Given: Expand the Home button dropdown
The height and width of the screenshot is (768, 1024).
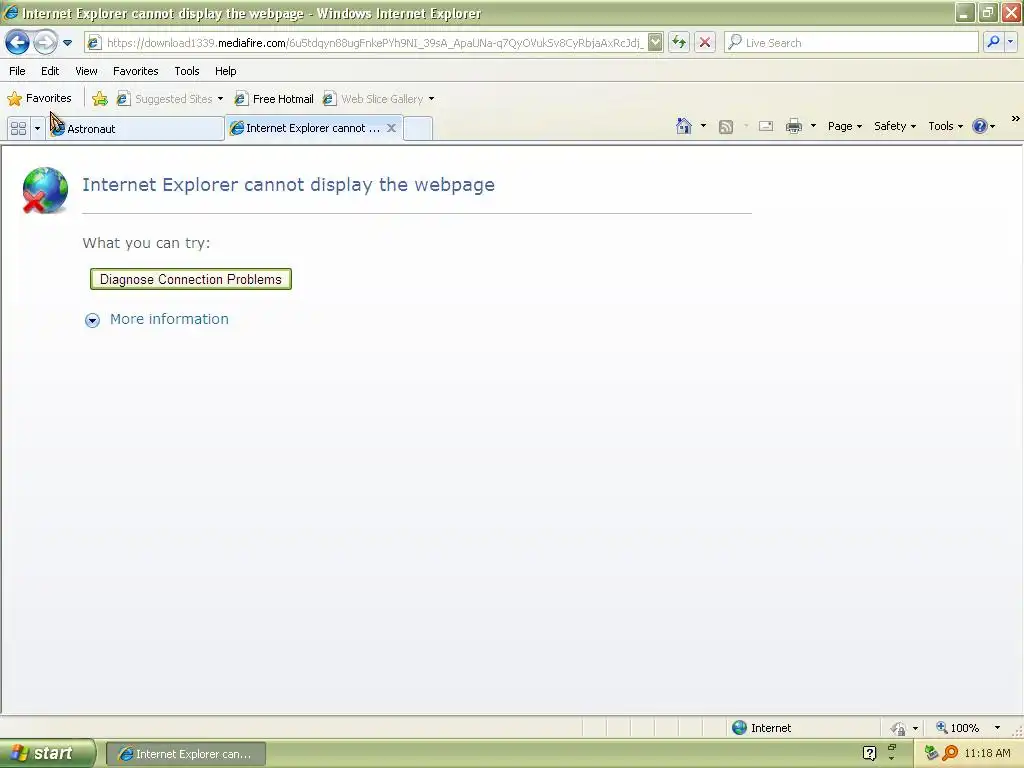Looking at the screenshot, I should pos(703,126).
